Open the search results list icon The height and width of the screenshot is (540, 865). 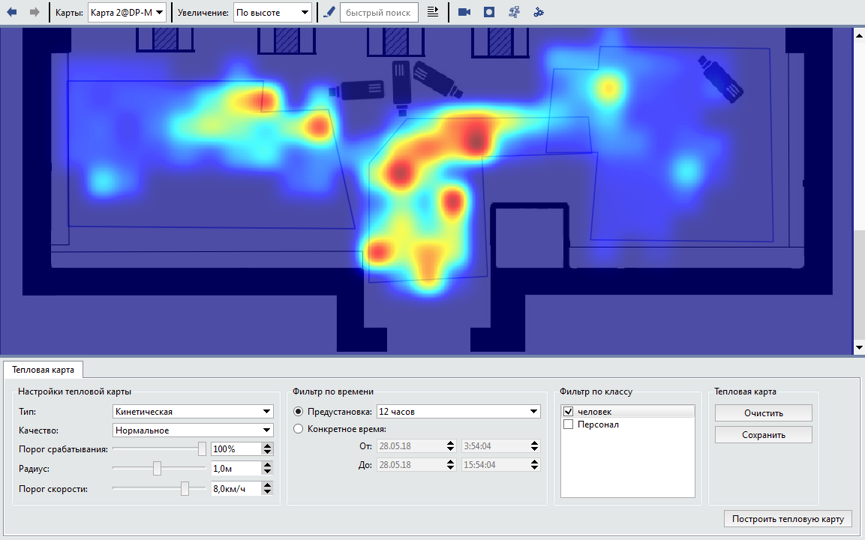[x=433, y=12]
